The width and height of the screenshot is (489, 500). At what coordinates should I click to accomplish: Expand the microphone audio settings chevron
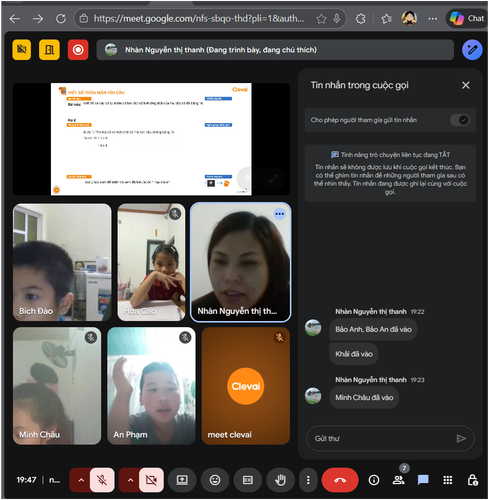click(x=81, y=480)
